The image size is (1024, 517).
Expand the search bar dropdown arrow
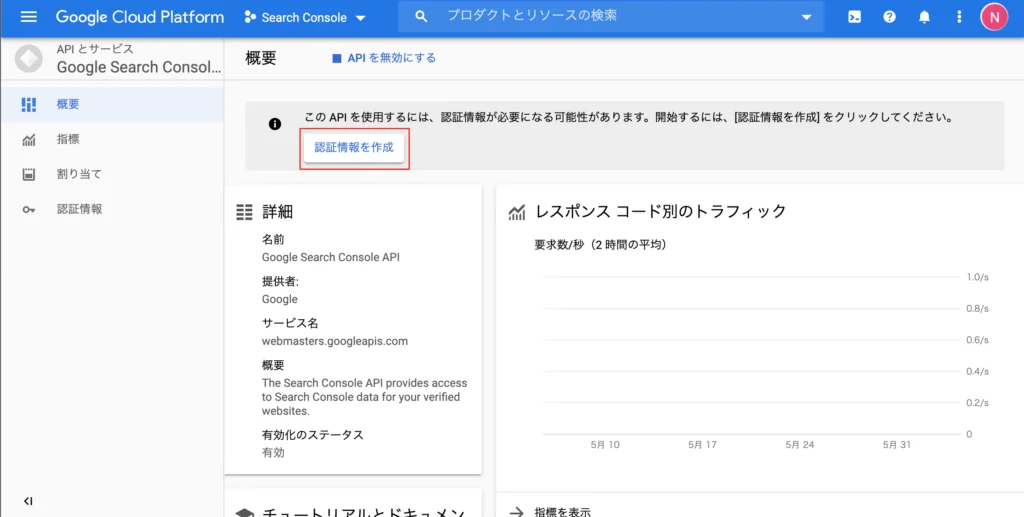(x=807, y=17)
